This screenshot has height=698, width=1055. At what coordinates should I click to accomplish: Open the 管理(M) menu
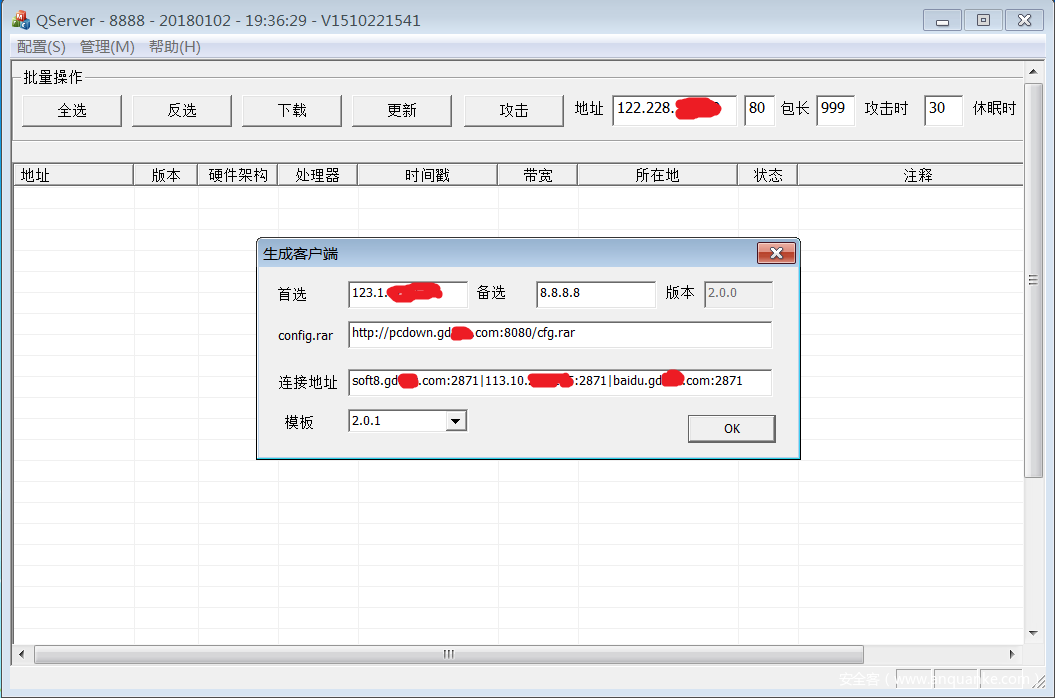pos(107,46)
